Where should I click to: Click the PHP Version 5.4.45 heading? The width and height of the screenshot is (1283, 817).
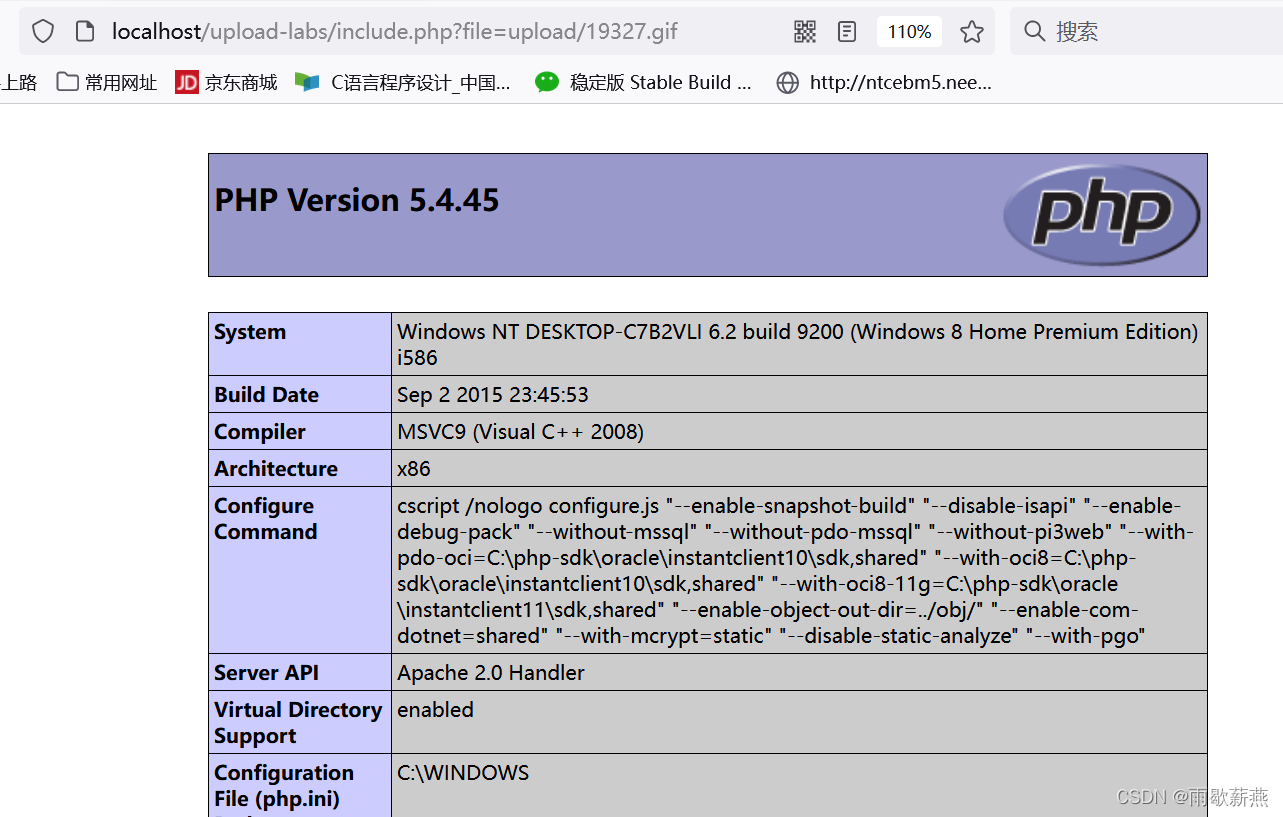pyautogui.click(x=357, y=200)
